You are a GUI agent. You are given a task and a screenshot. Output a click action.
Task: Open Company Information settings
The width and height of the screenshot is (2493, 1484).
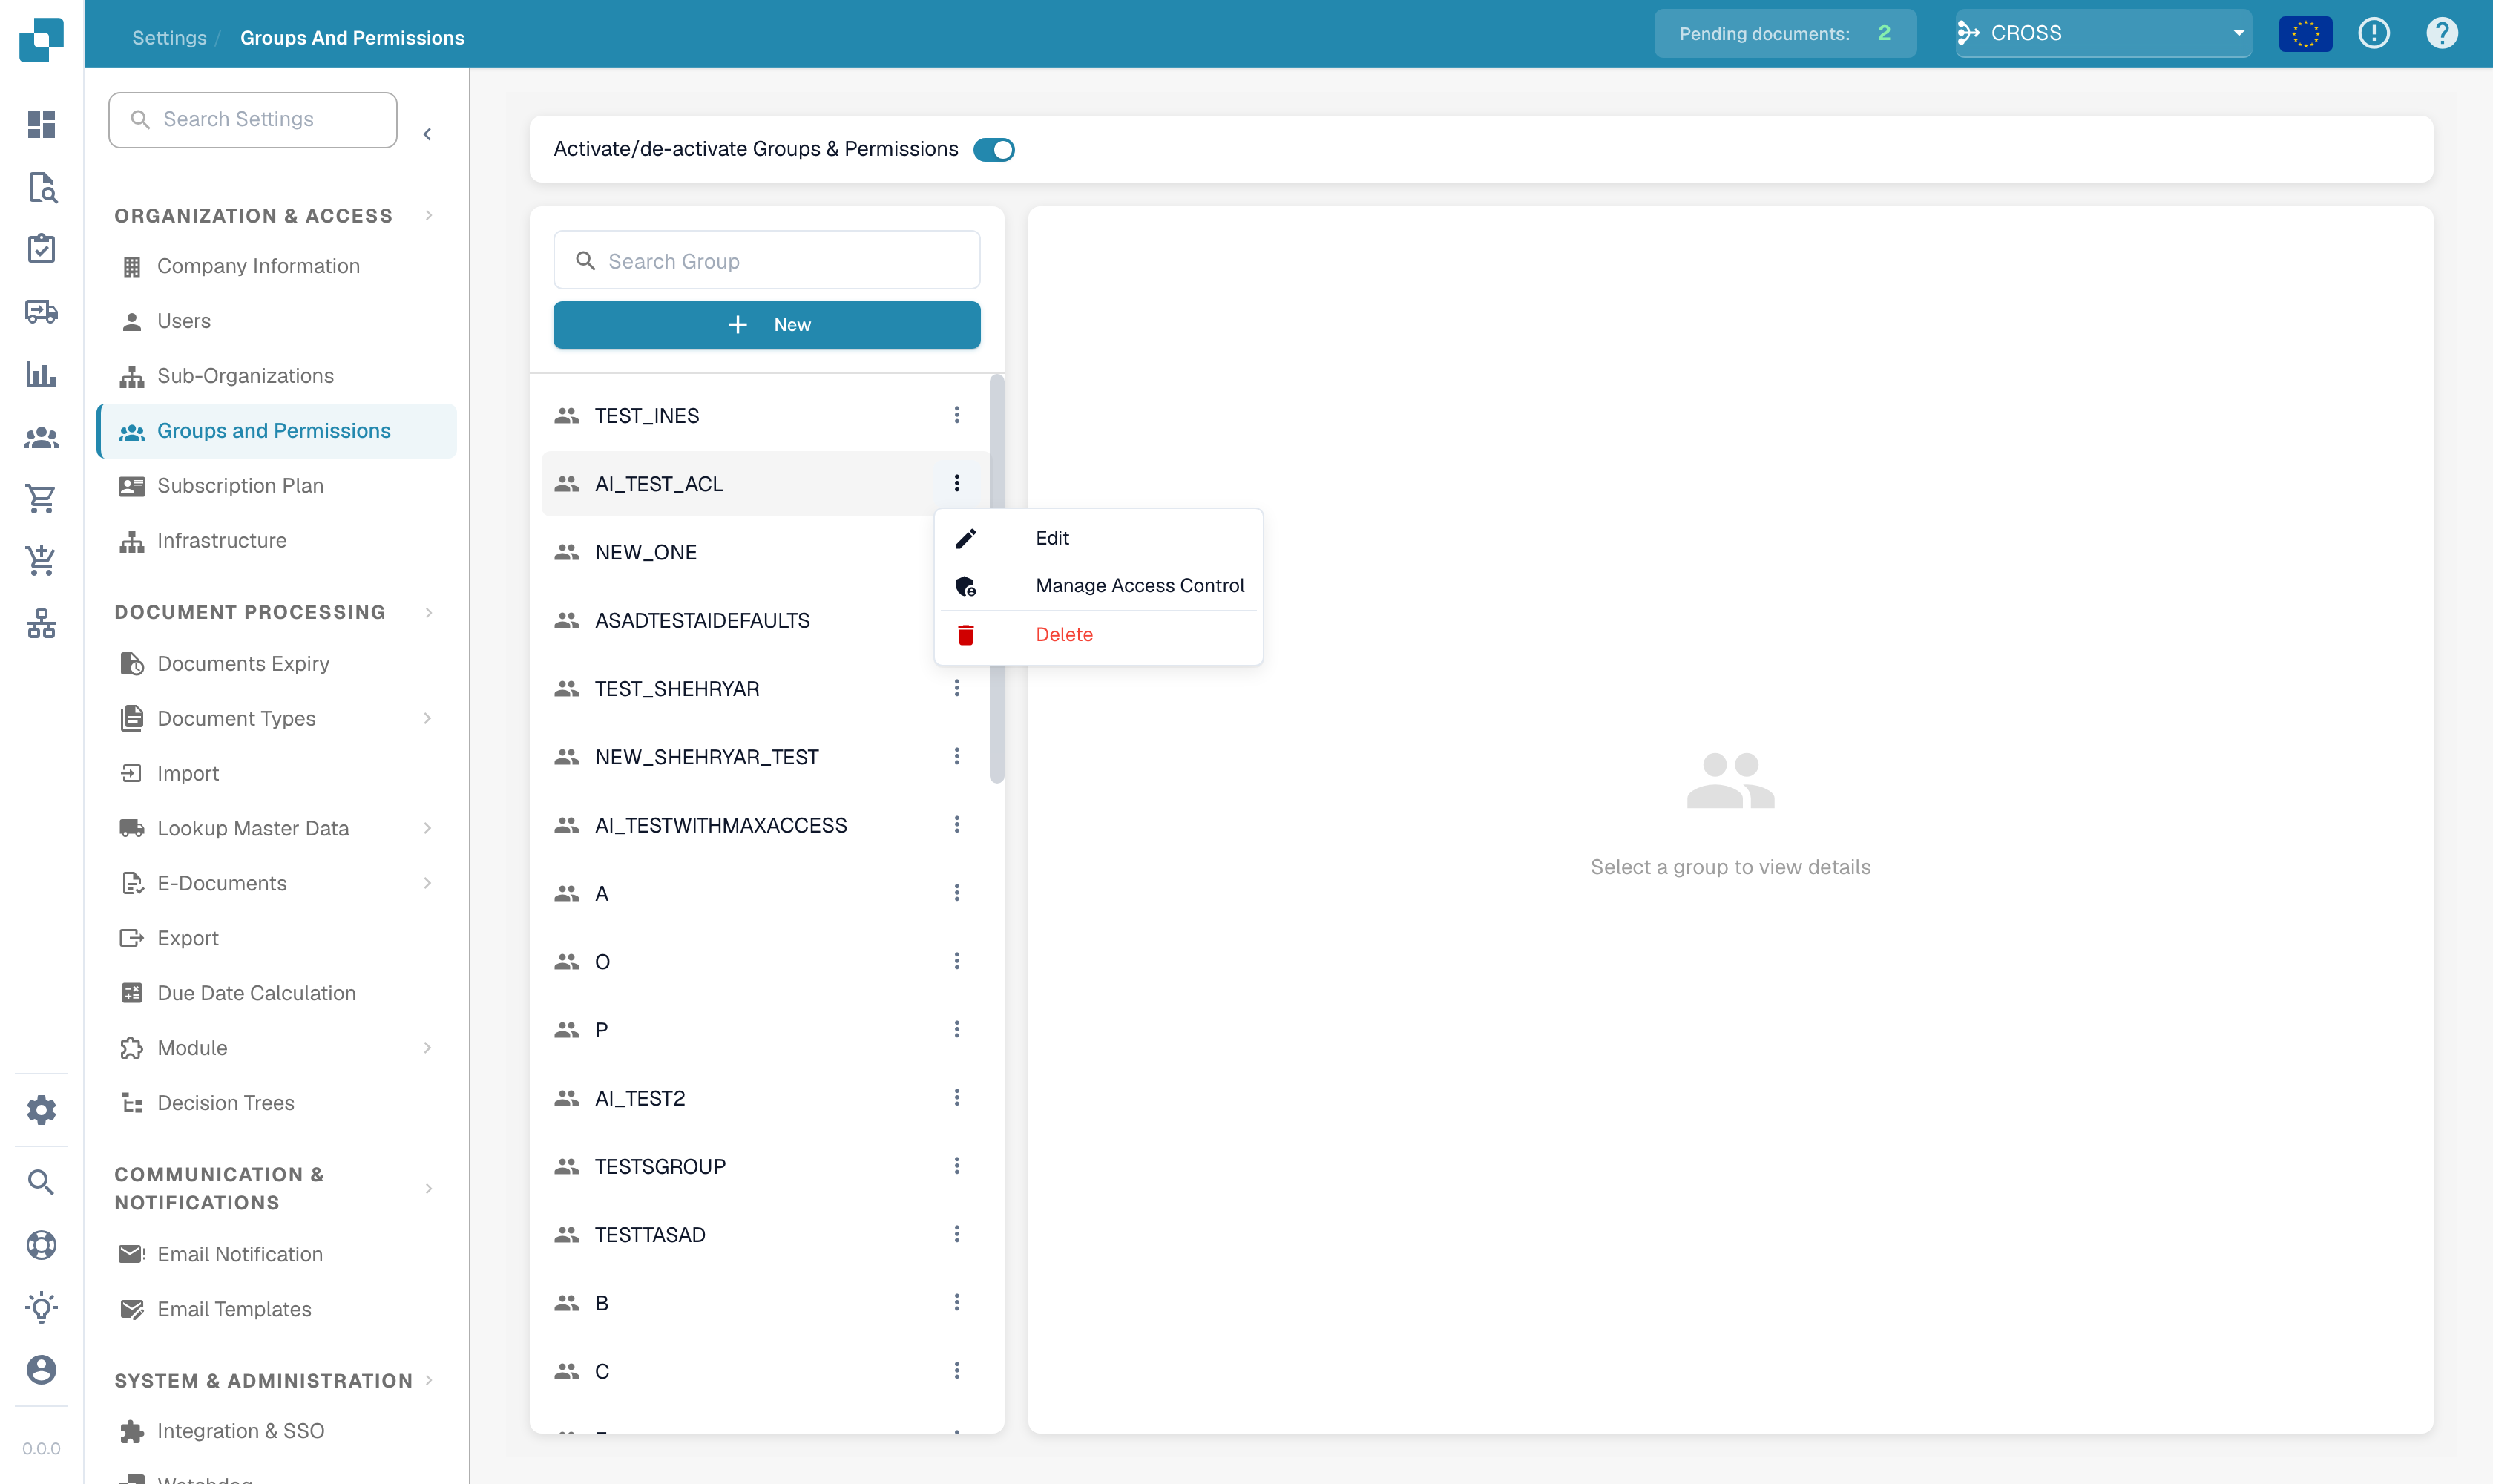276,266
